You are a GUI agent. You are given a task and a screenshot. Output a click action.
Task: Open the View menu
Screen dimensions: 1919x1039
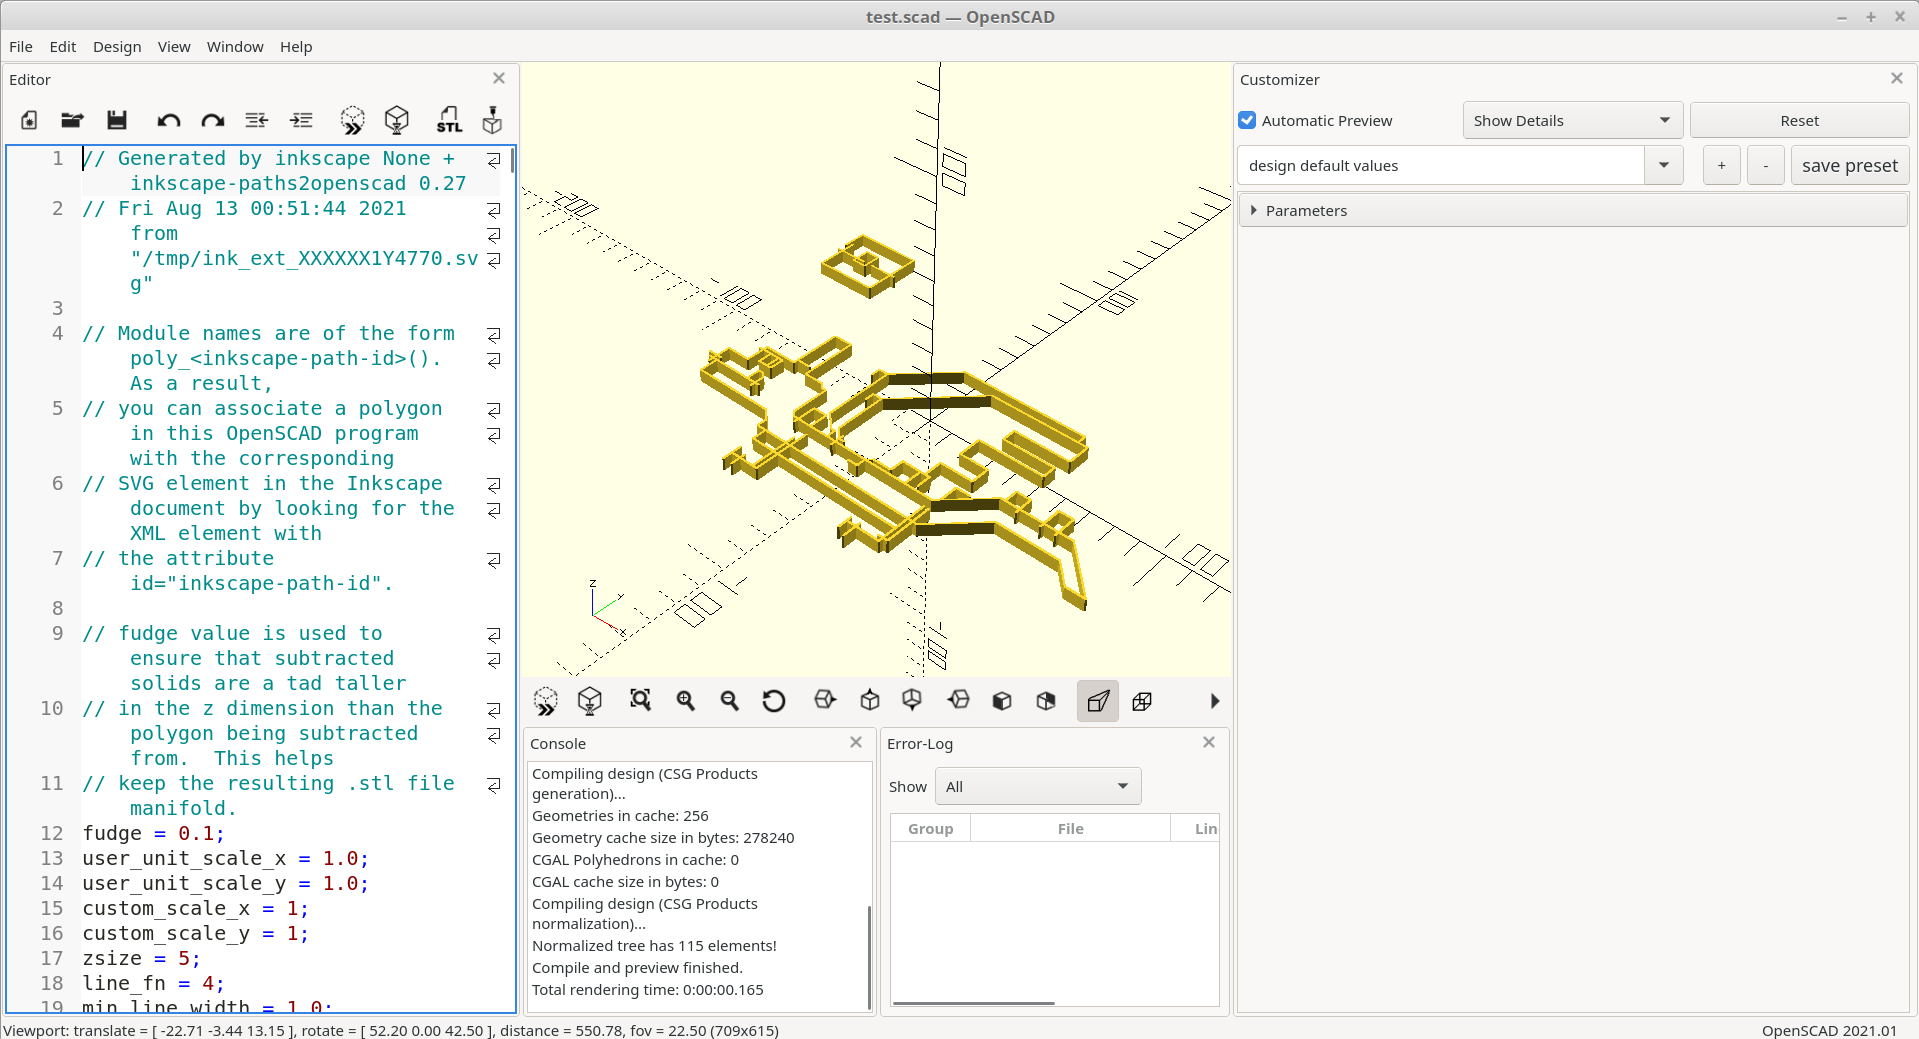pos(174,46)
